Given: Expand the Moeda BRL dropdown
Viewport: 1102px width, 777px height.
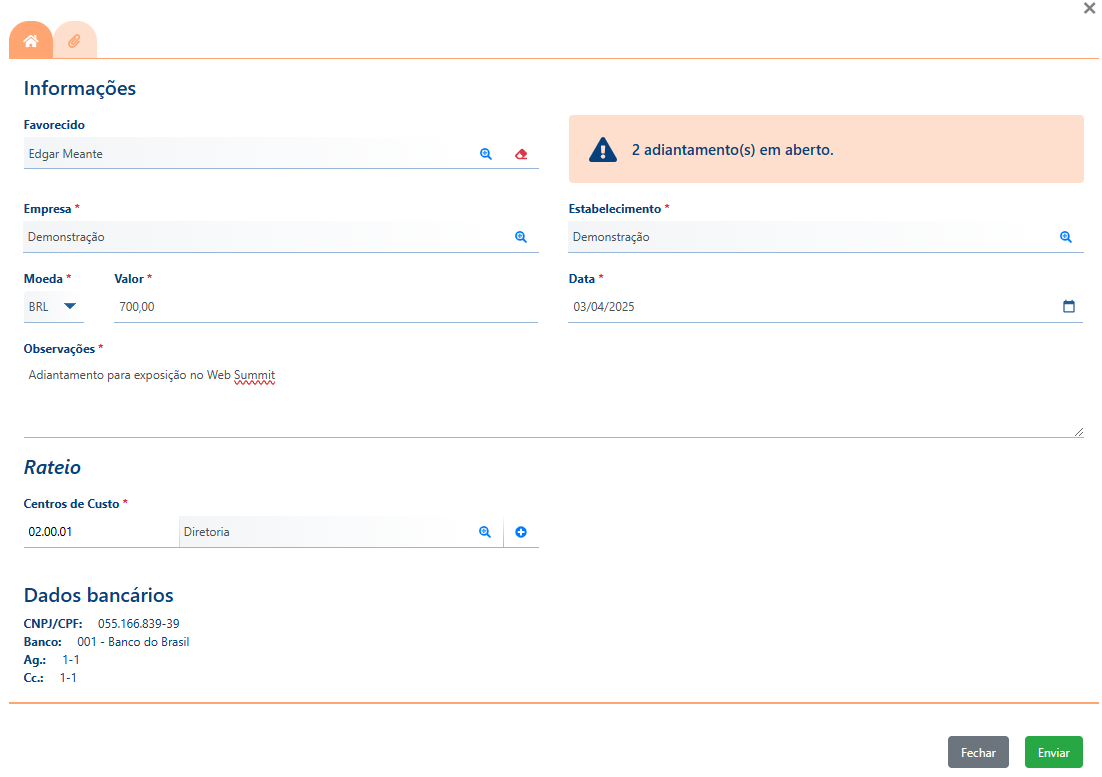Looking at the screenshot, I should click(x=53, y=306).
